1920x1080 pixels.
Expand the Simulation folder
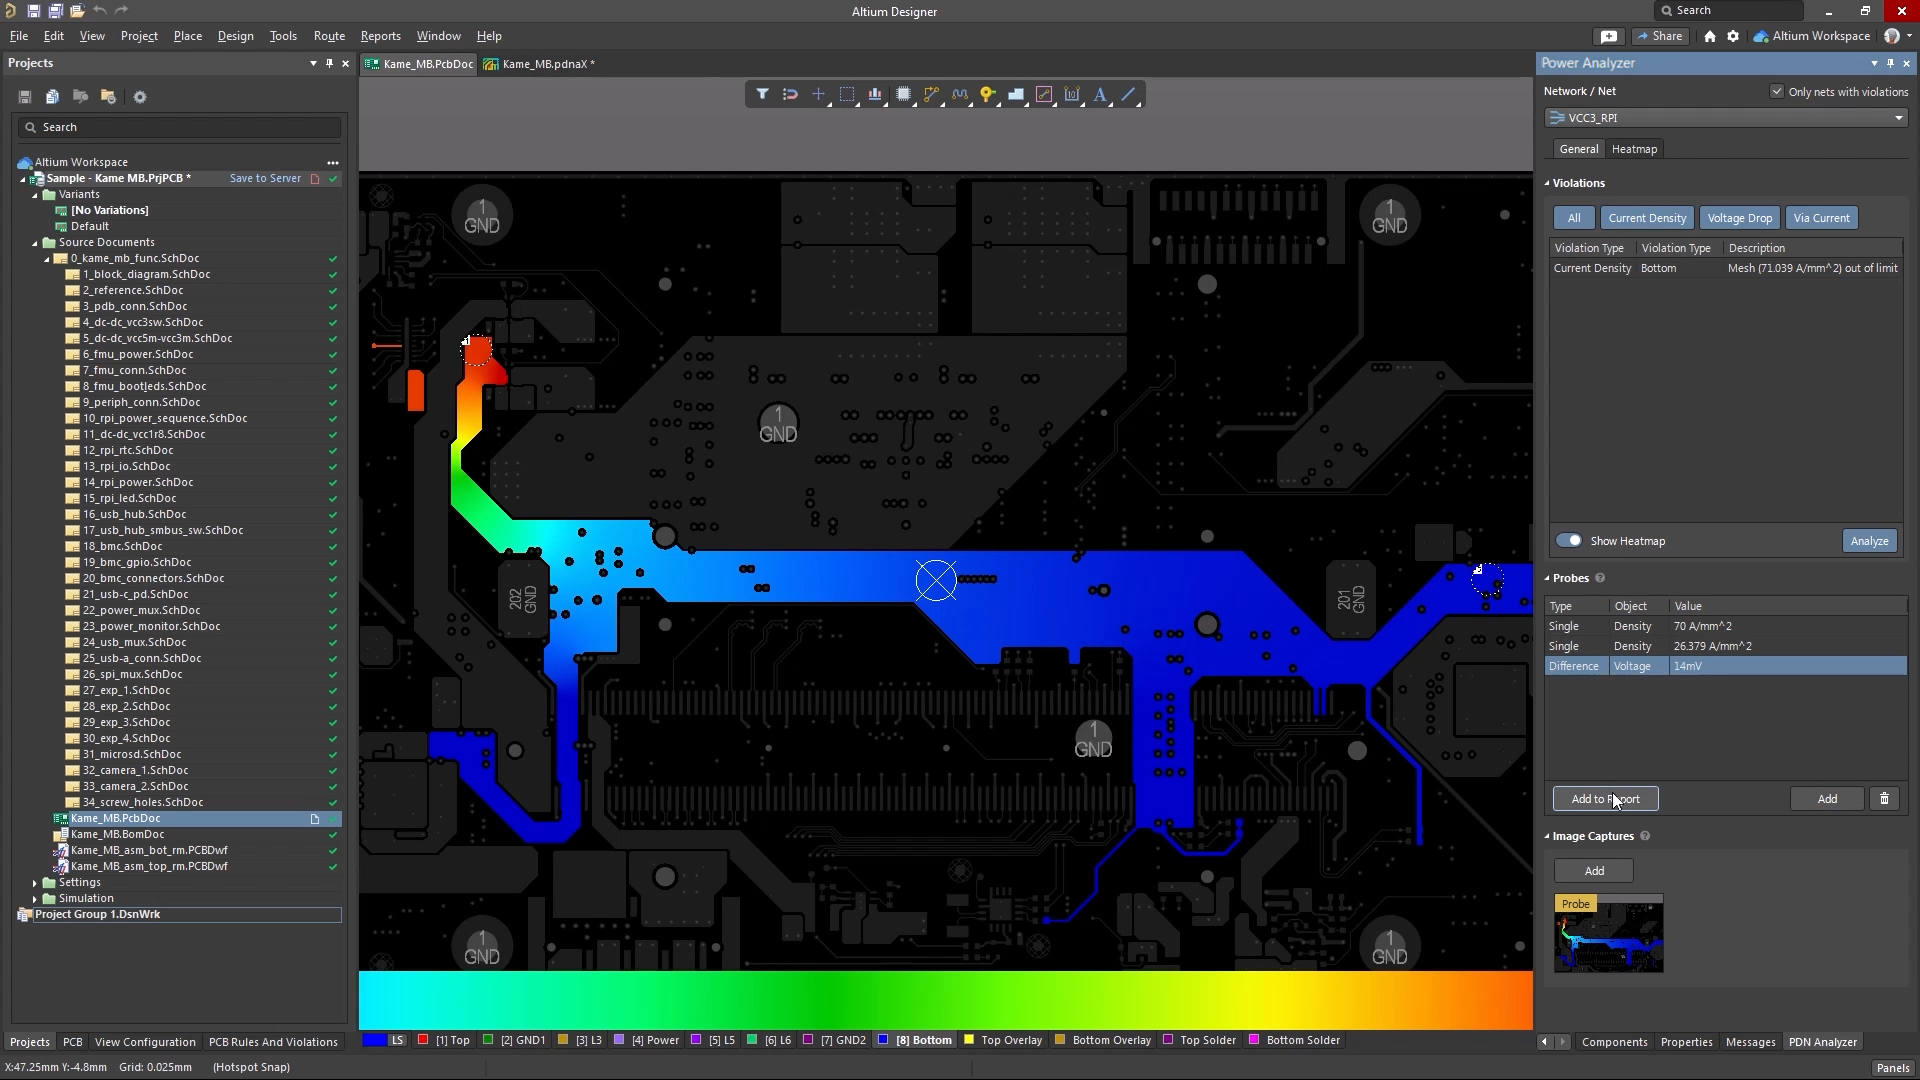35,899
